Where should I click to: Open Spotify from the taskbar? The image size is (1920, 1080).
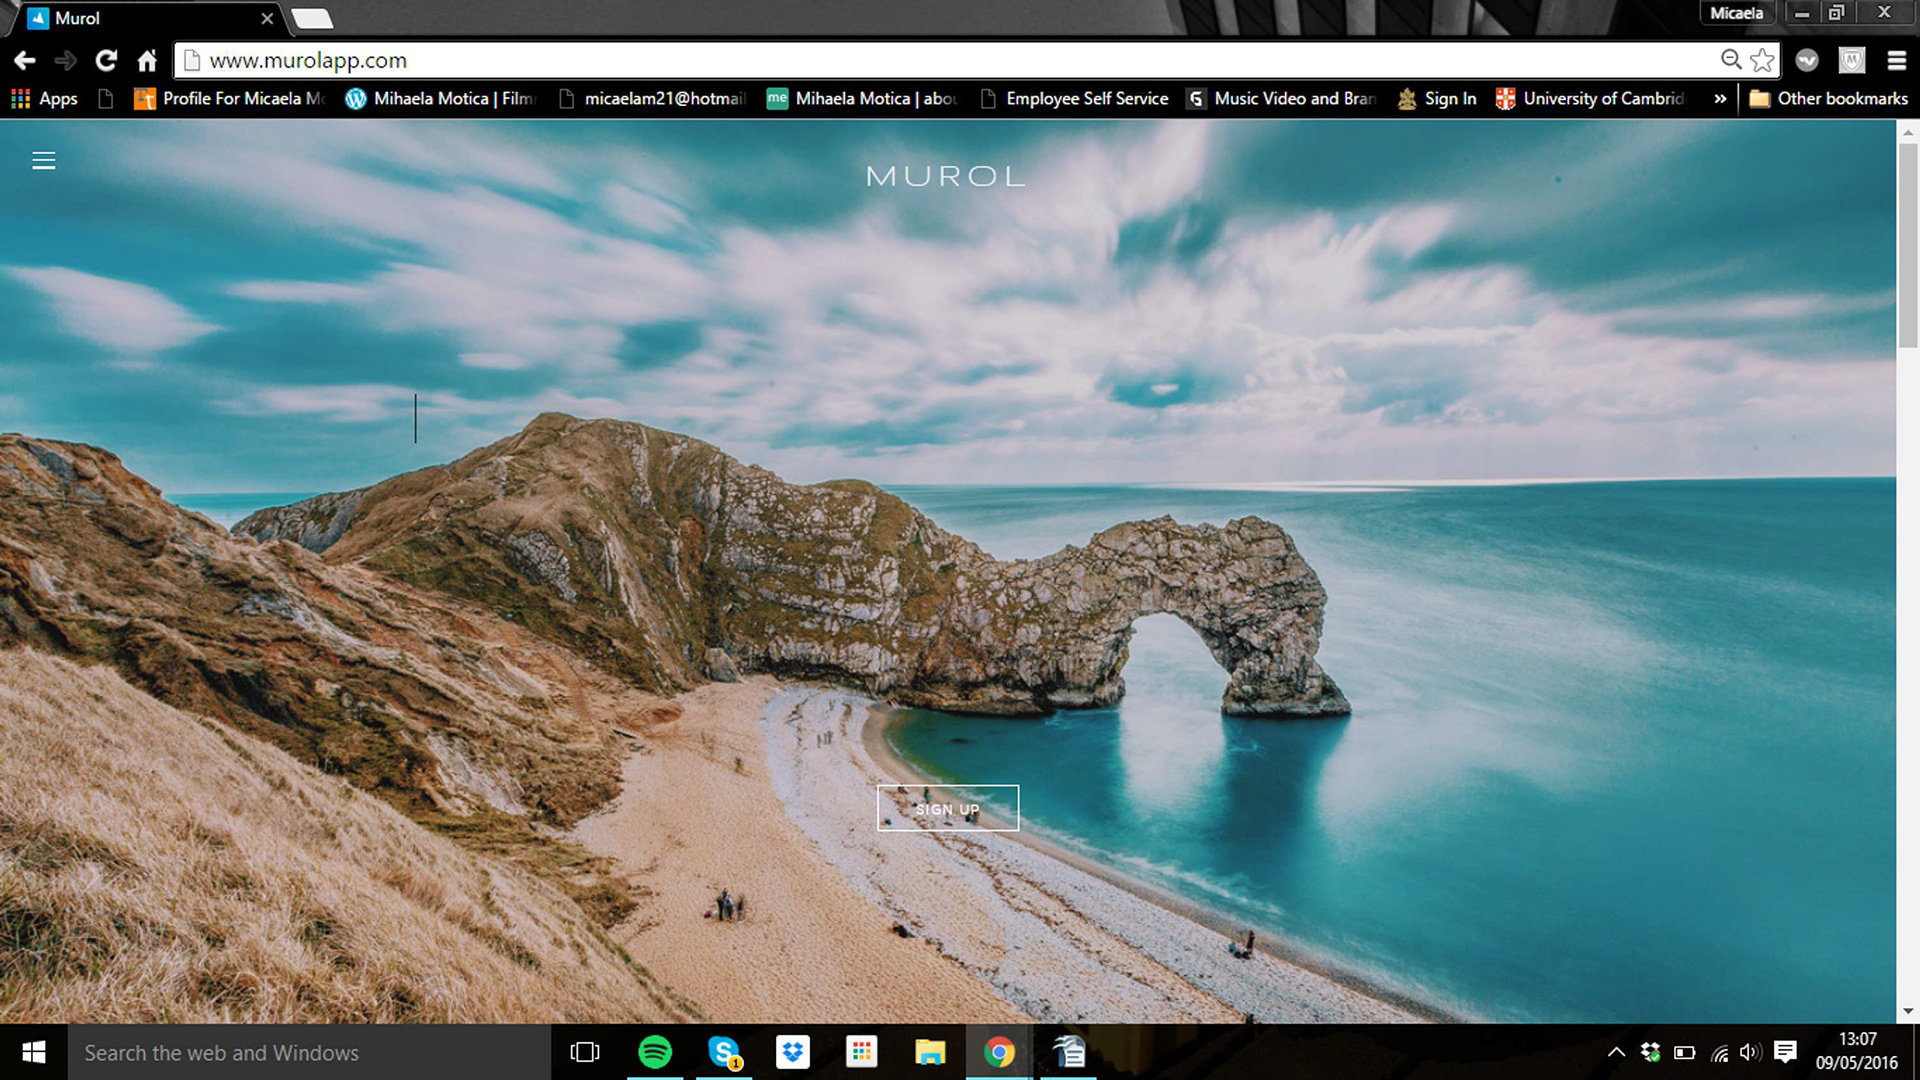655,1052
